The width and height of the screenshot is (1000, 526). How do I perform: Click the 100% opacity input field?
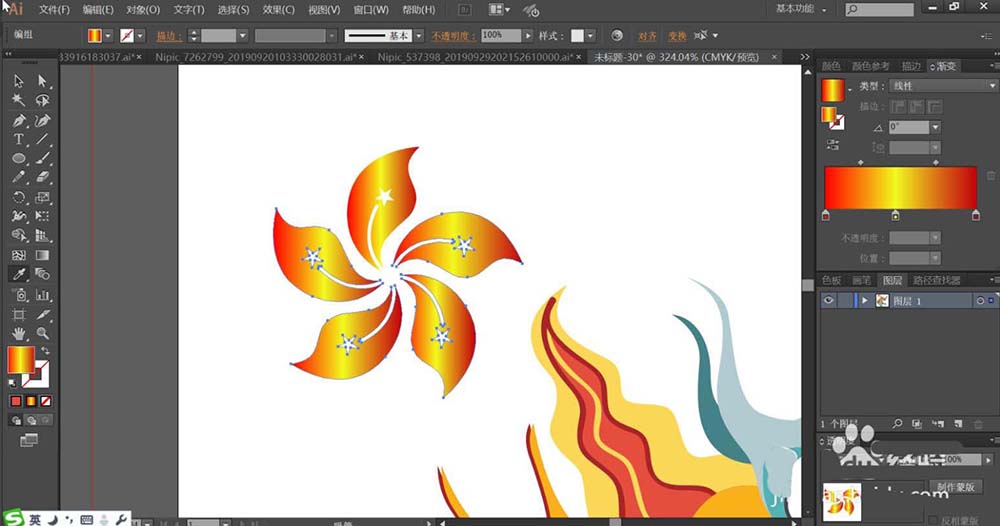tap(501, 36)
